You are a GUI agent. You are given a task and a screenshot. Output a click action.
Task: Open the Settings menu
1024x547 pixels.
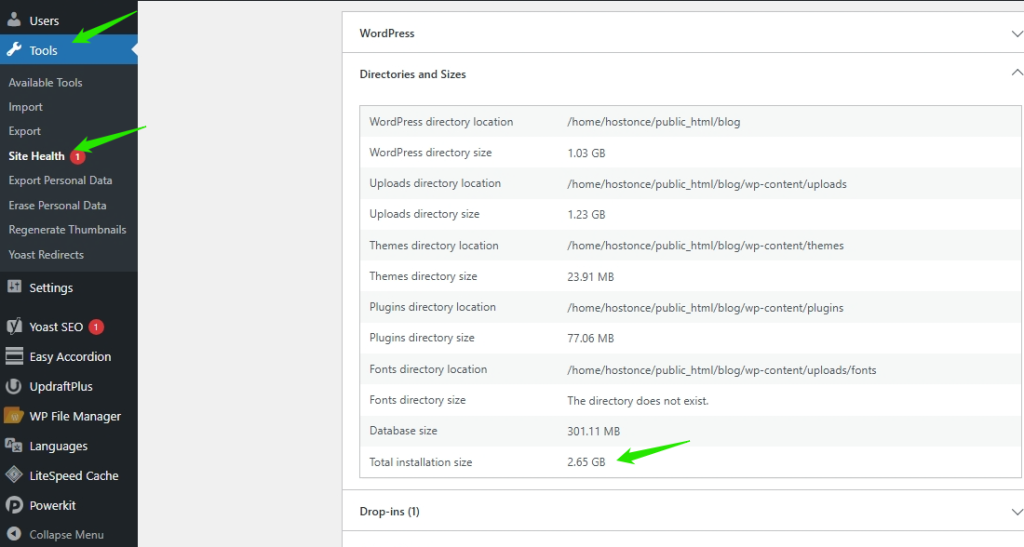point(69,287)
